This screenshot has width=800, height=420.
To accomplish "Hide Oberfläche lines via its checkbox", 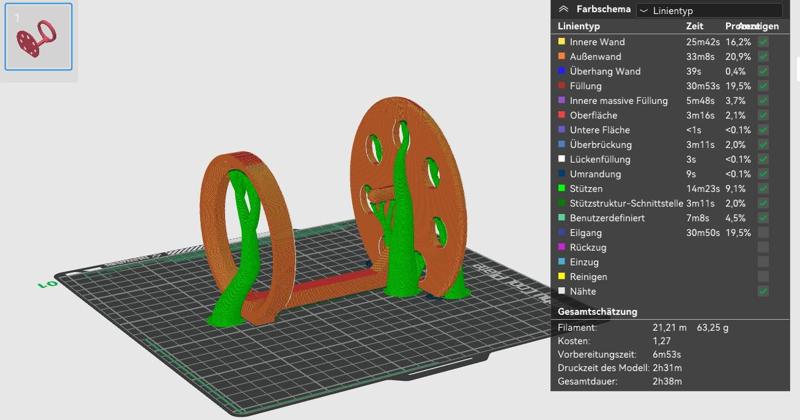I will tap(763, 115).
